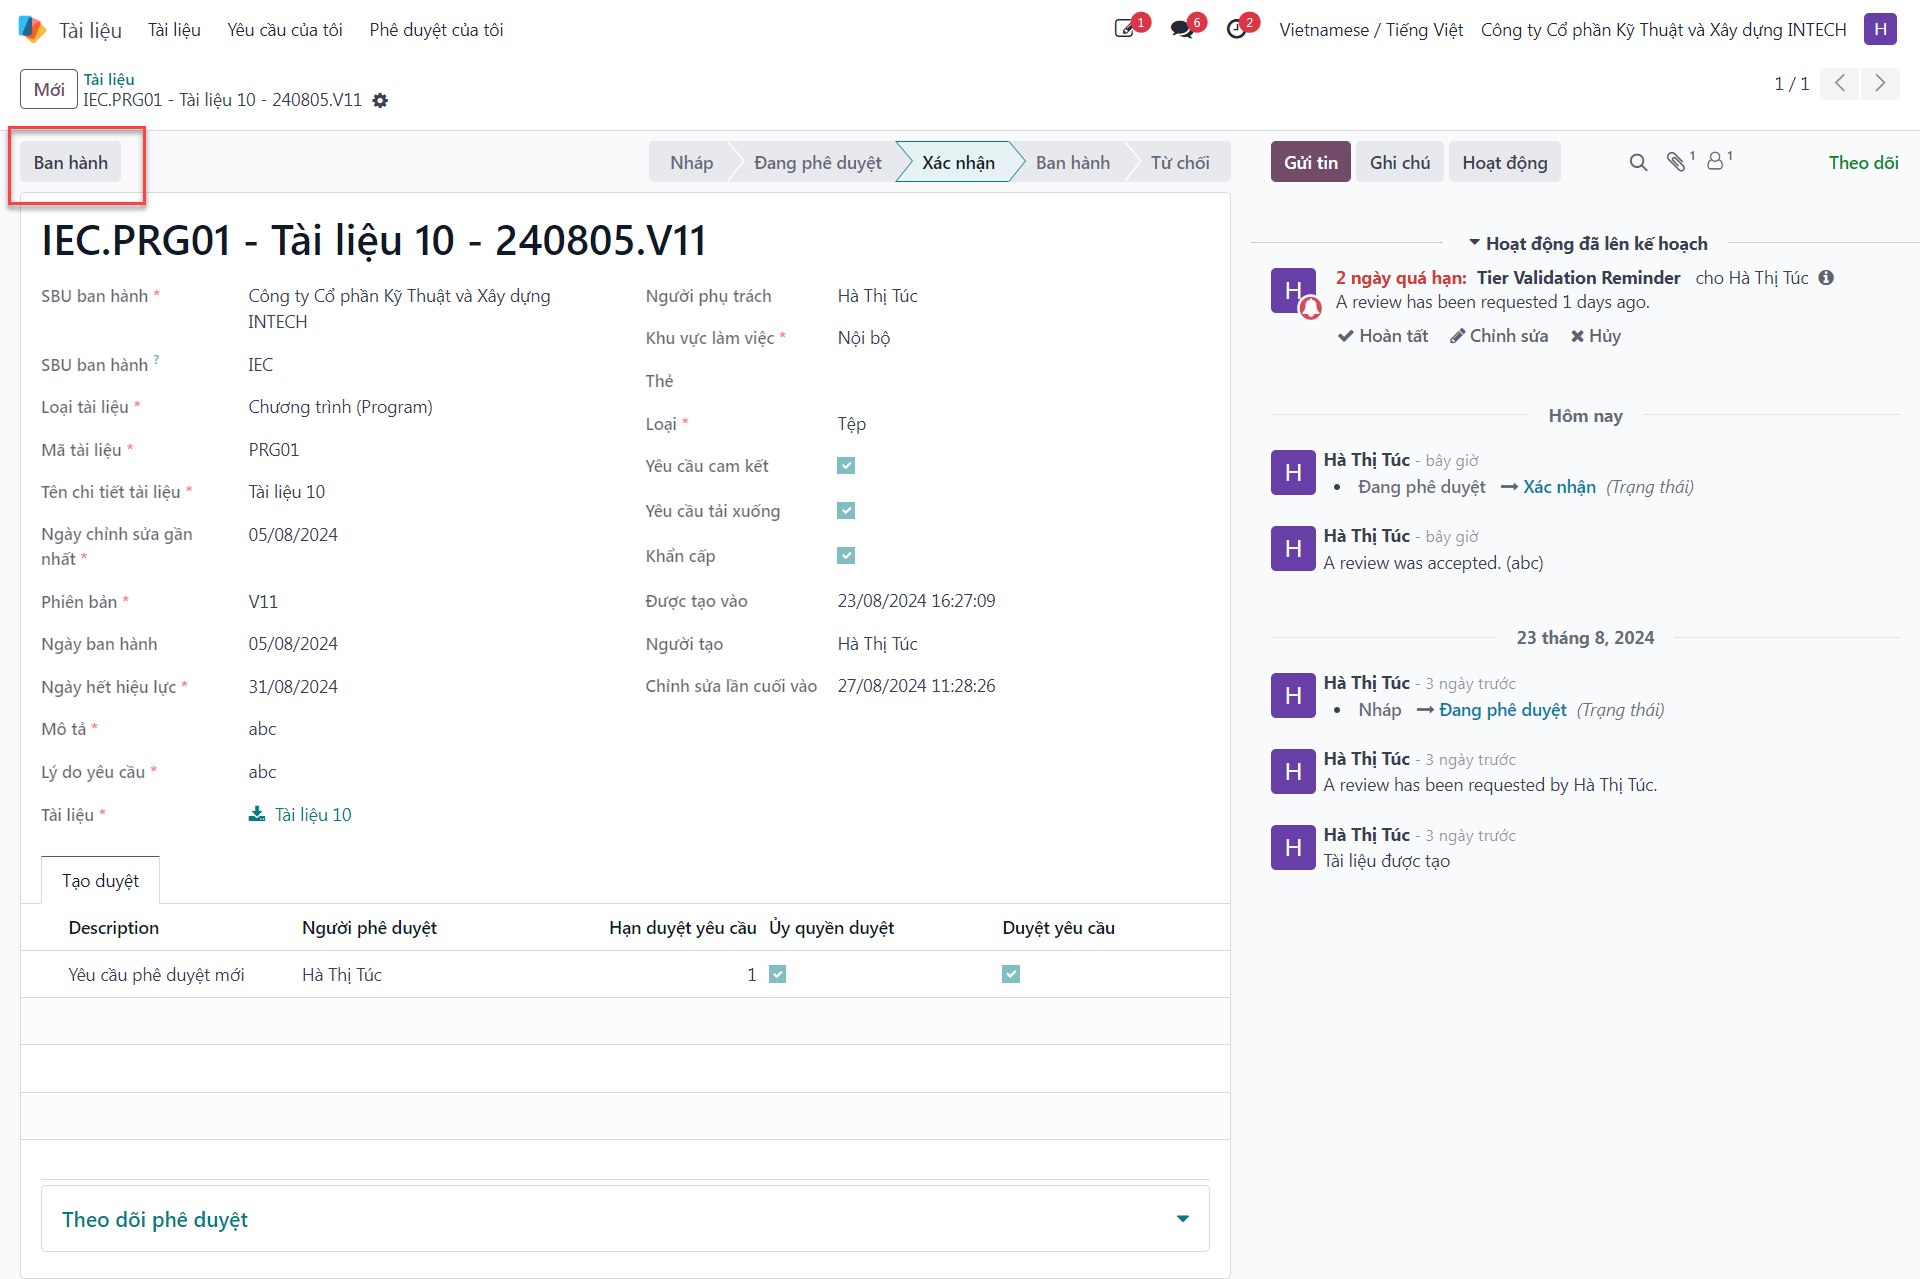
Task: Uncheck the Khẩn cấp checkbox
Action: tap(846, 556)
